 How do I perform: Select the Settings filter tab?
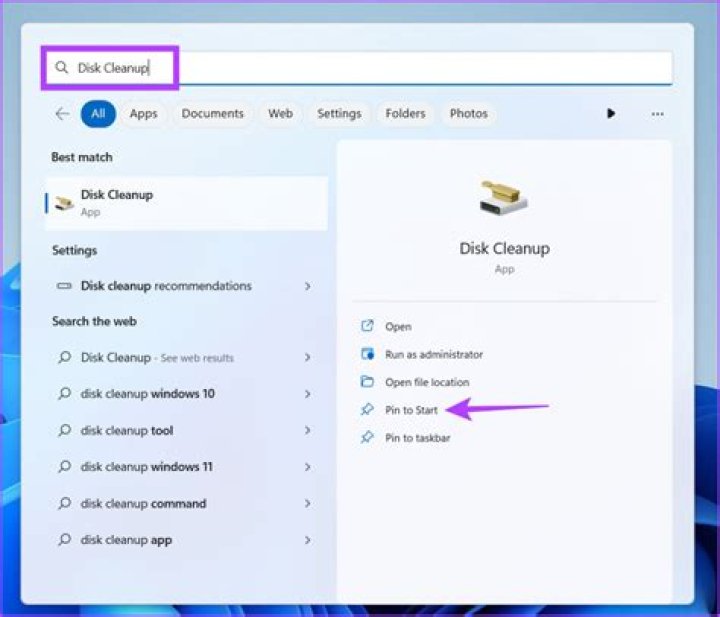pyautogui.click(x=339, y=113)
